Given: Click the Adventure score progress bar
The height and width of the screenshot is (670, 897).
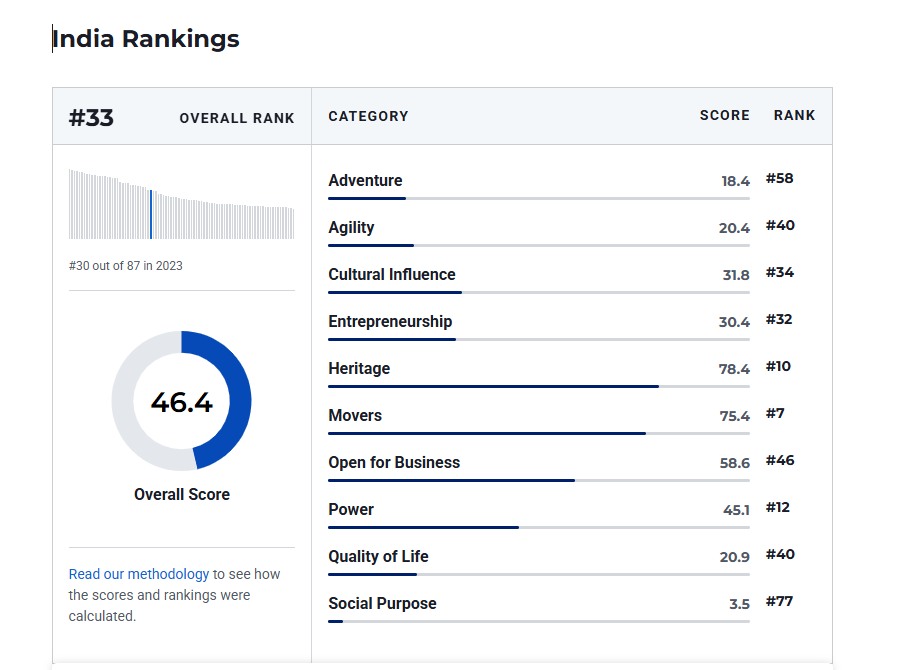Looking at the screenshot, I should [x=538, y=198].
